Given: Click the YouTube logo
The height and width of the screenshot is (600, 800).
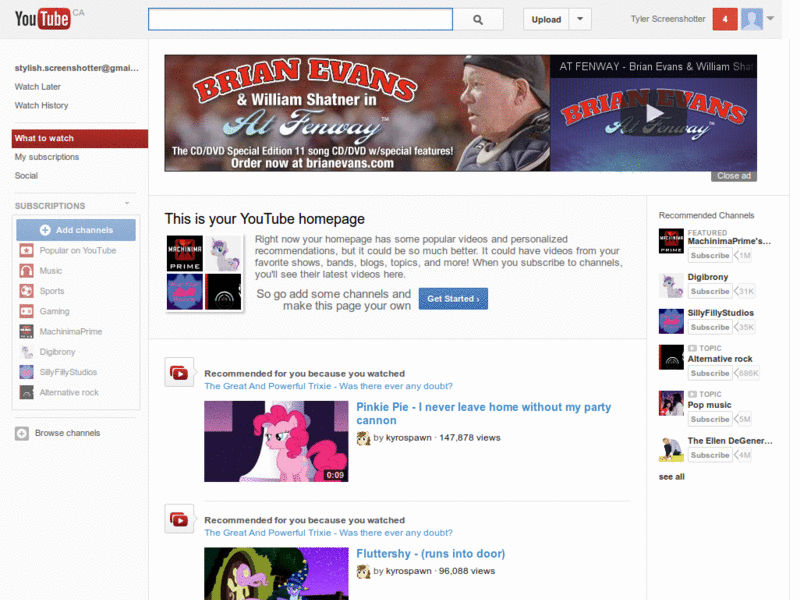Looking at the screenshot, I should click(x=42, y=19).
